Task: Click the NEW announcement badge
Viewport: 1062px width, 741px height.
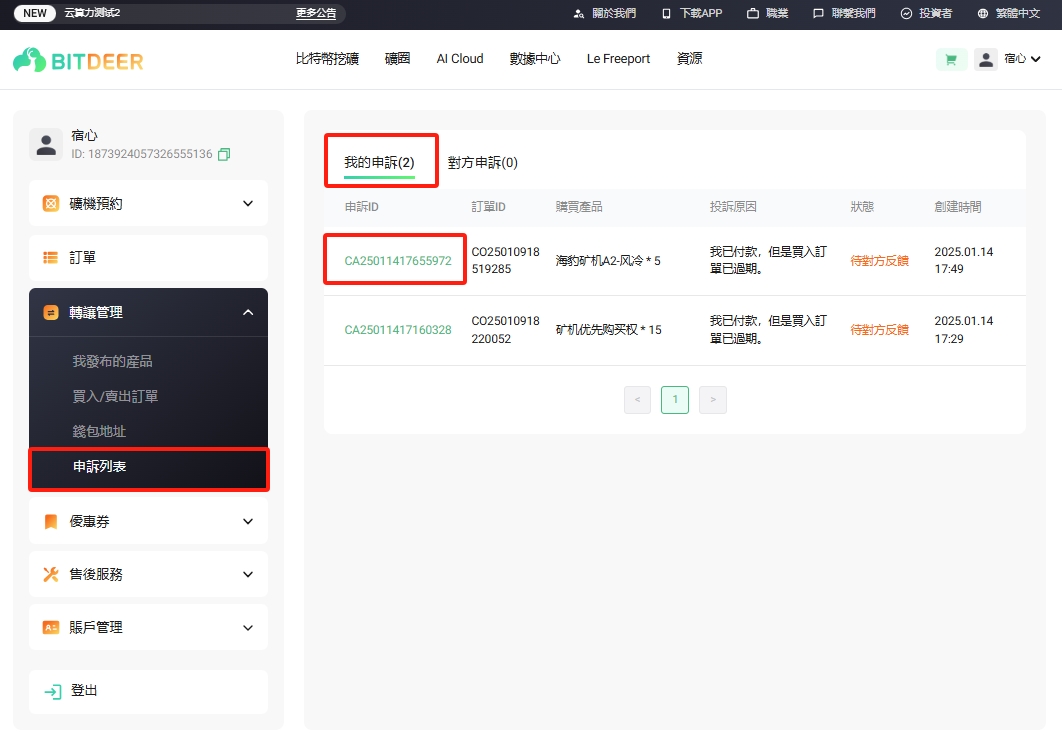Action: 35,14
